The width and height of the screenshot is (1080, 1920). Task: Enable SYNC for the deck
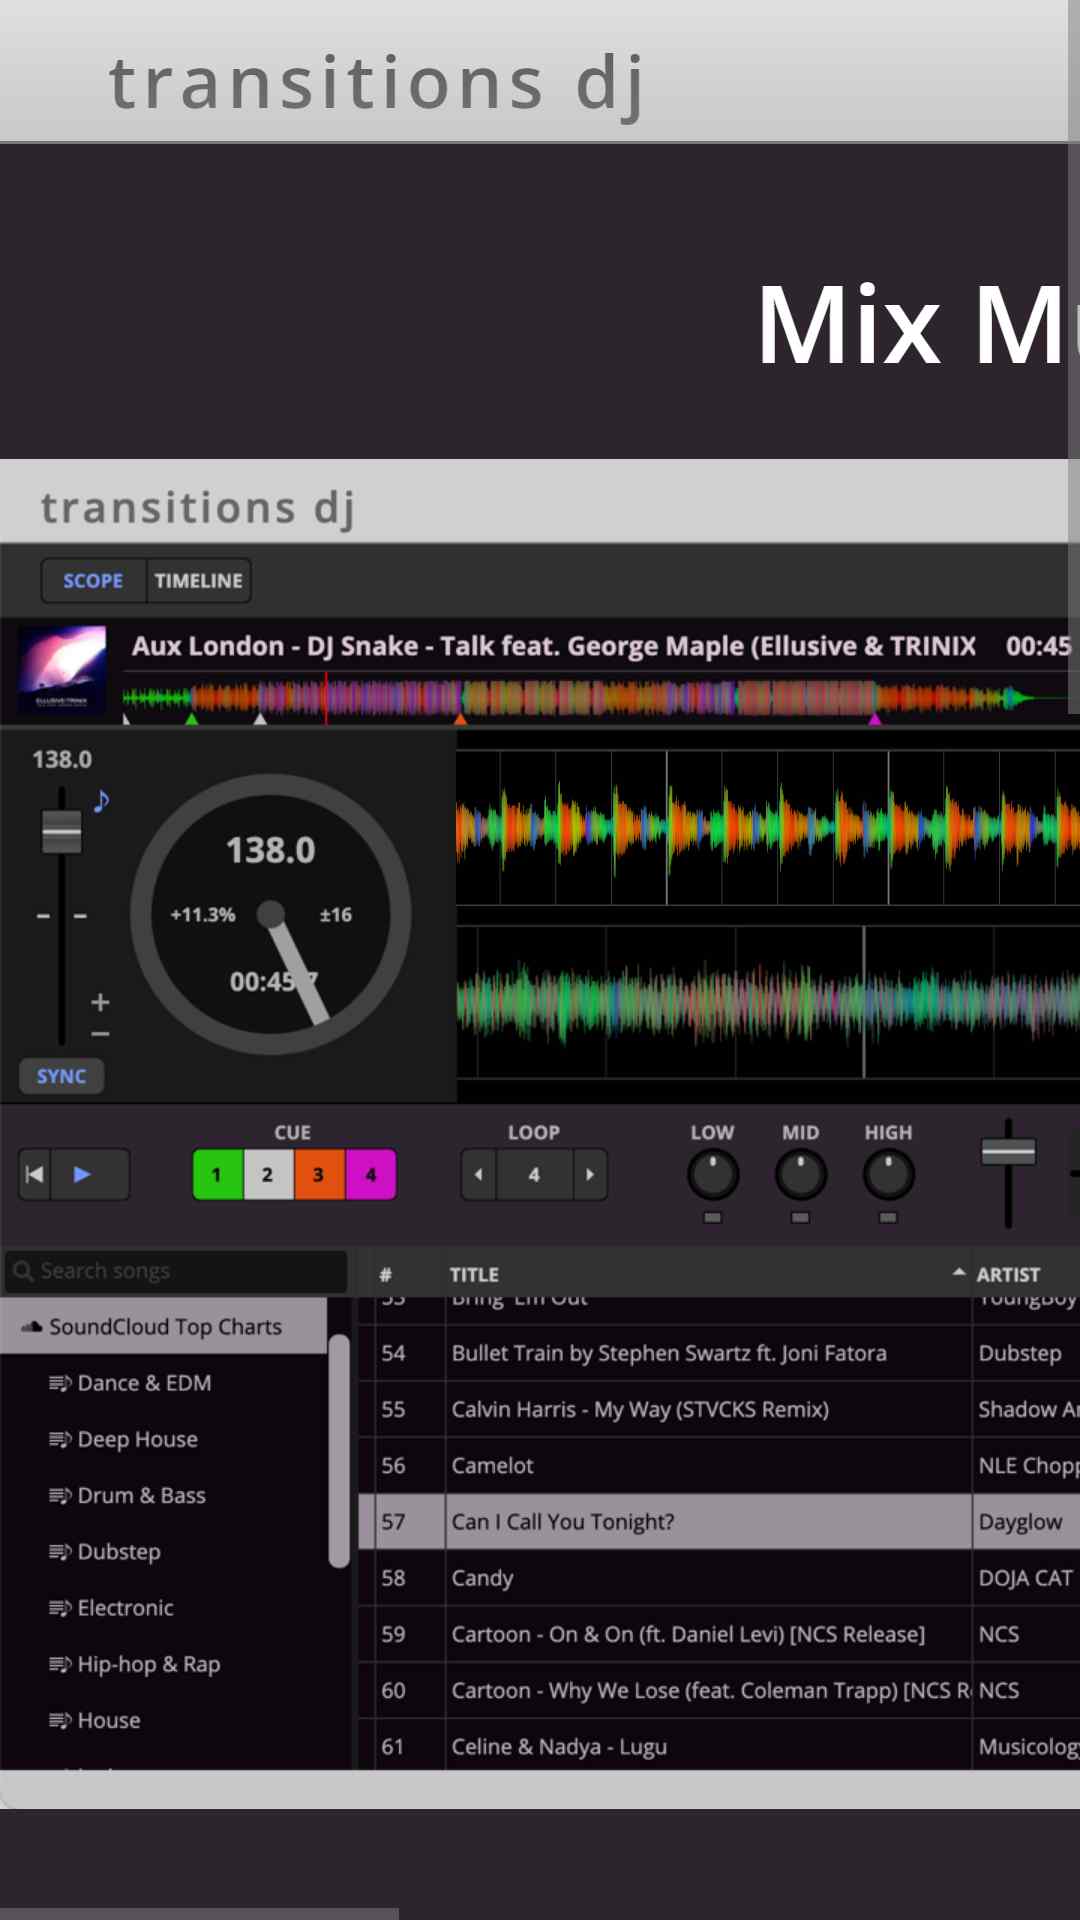tap(62, 1076)
